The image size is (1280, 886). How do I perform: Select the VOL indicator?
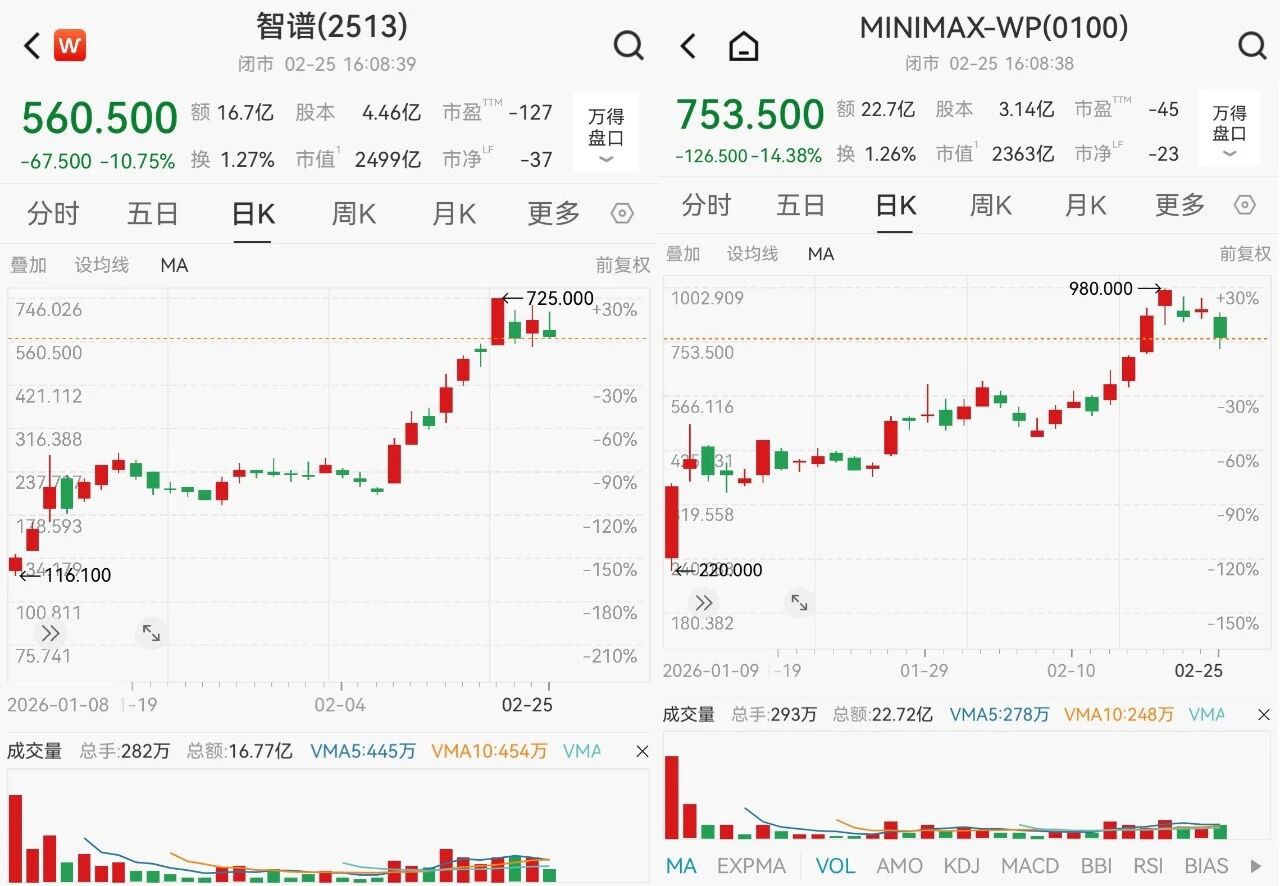835,866
